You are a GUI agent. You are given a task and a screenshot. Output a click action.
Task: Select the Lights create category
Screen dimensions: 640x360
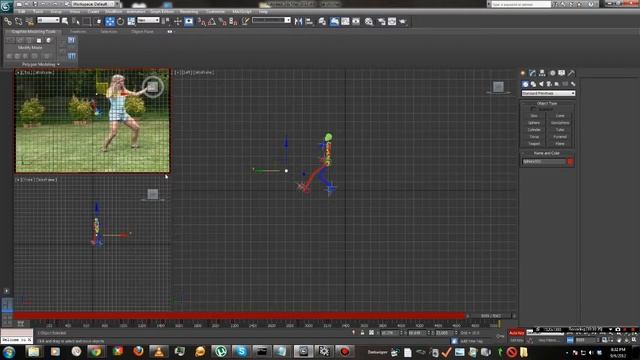pos(541,84)
